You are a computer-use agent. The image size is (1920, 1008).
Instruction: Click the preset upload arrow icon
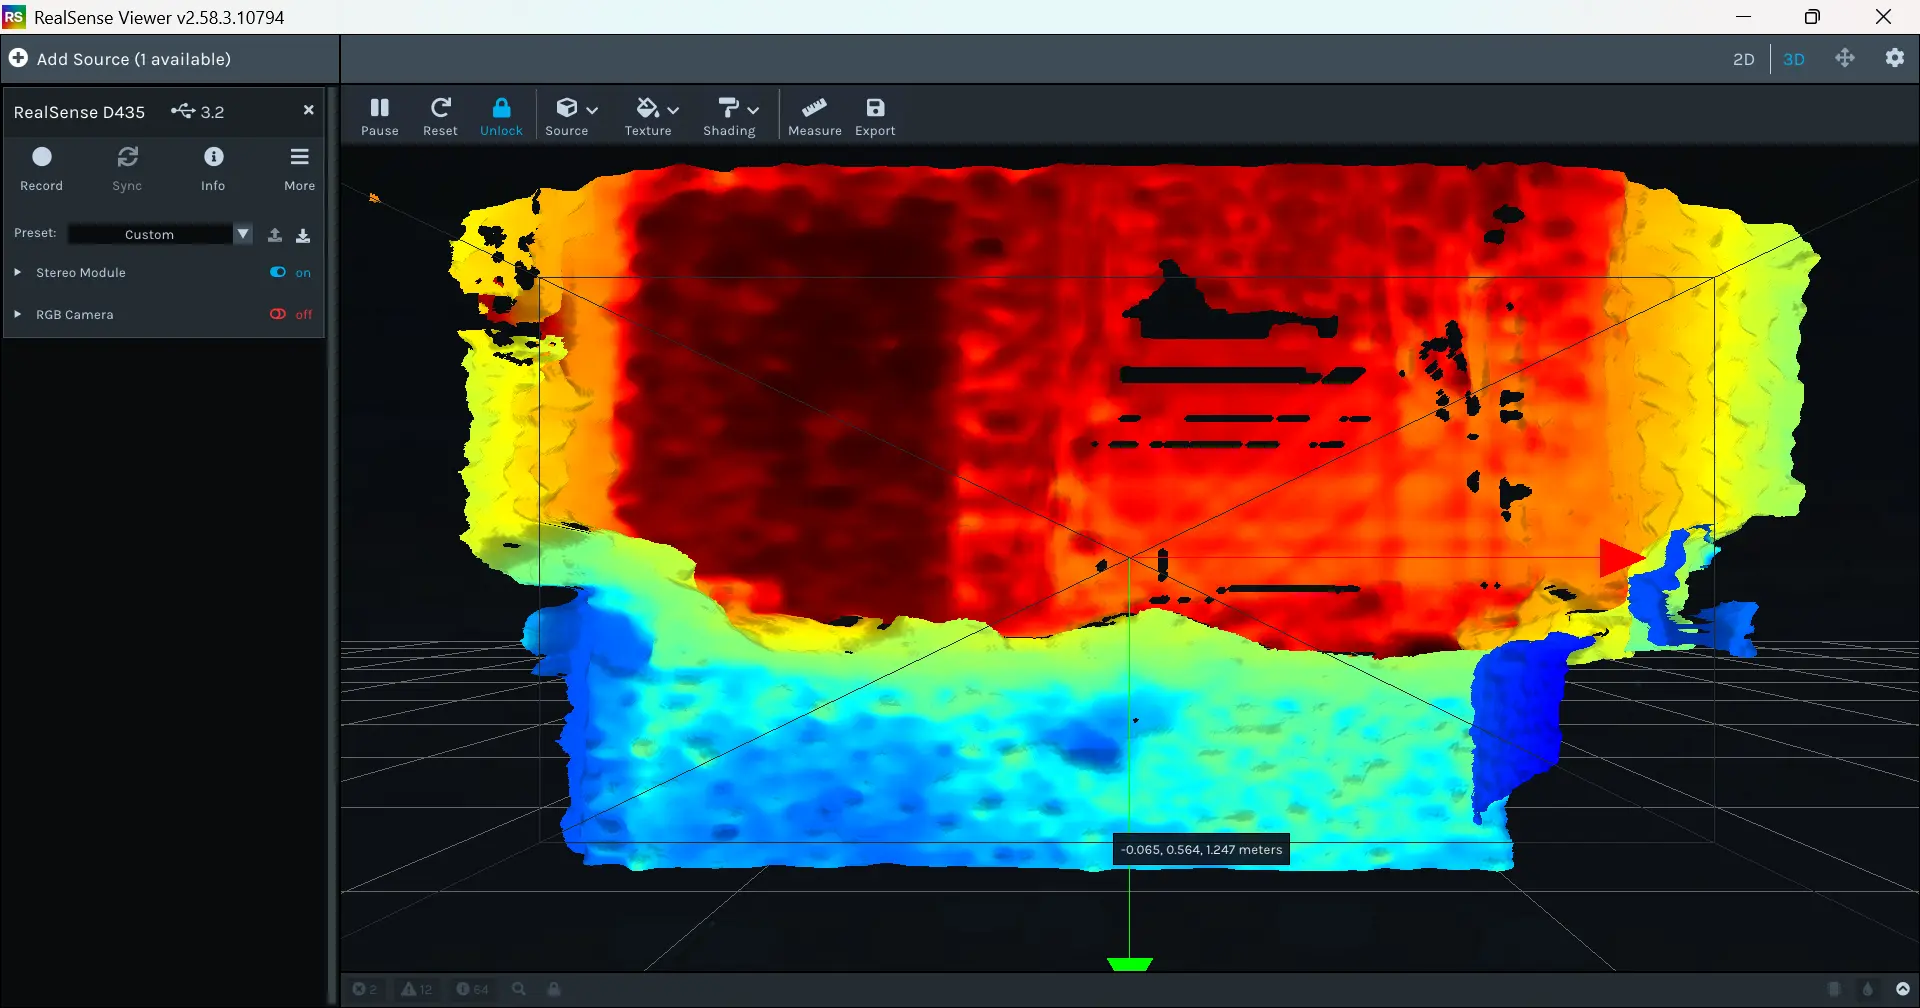(275, 235)
